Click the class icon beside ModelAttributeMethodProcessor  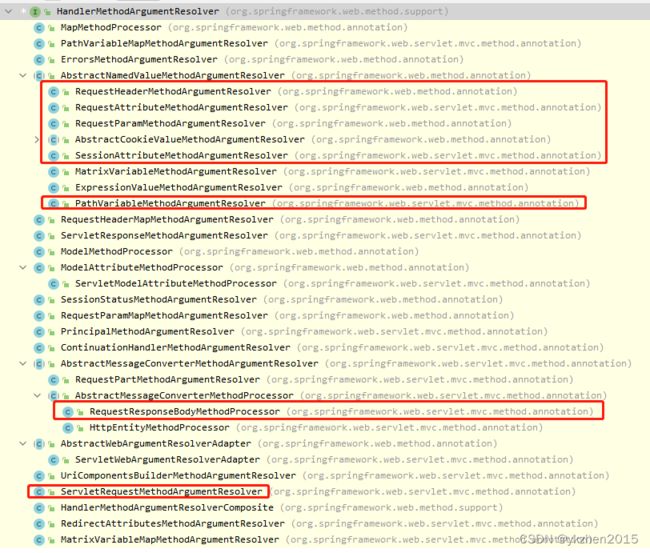(x=39, y=268)
